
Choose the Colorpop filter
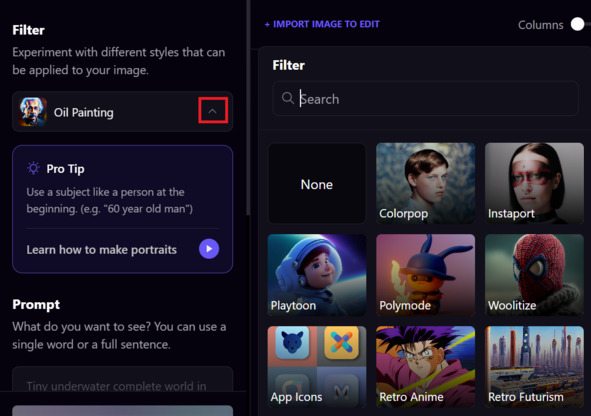pos(426,184)
